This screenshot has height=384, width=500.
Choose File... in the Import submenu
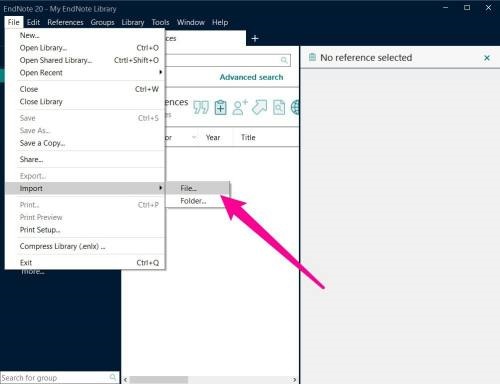point(198,188)
